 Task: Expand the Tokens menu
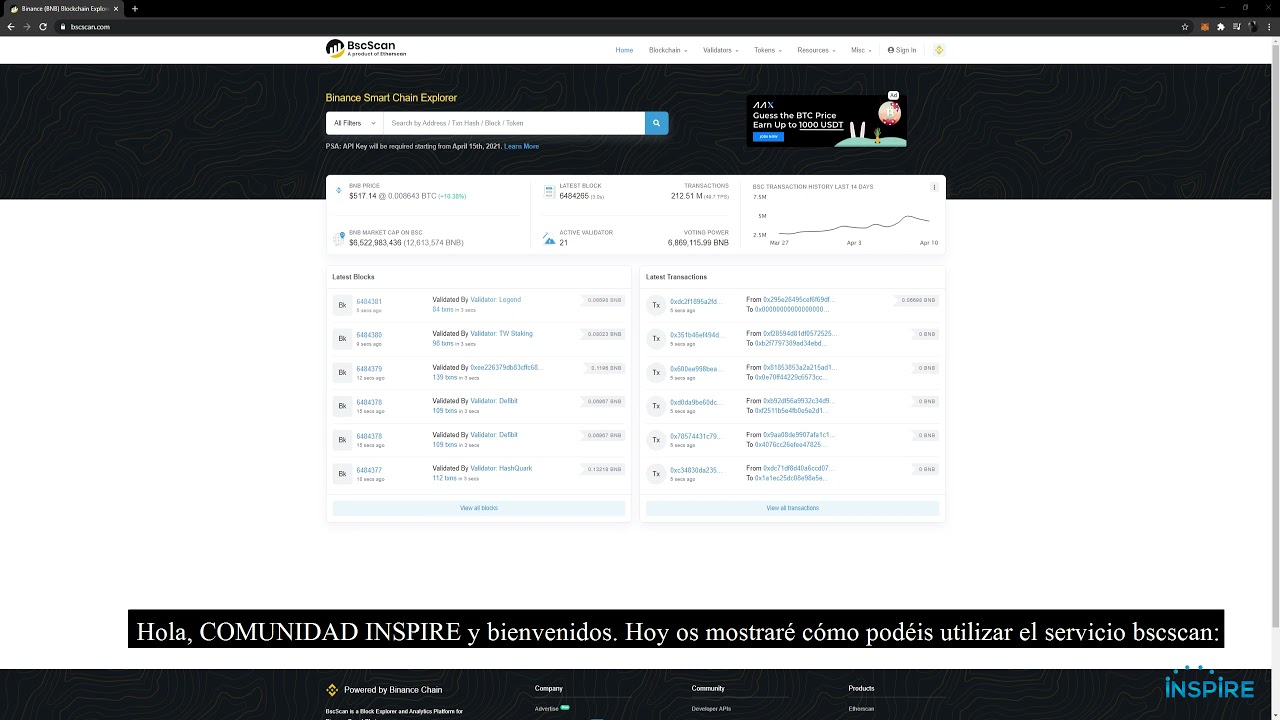tap(768, 50)
